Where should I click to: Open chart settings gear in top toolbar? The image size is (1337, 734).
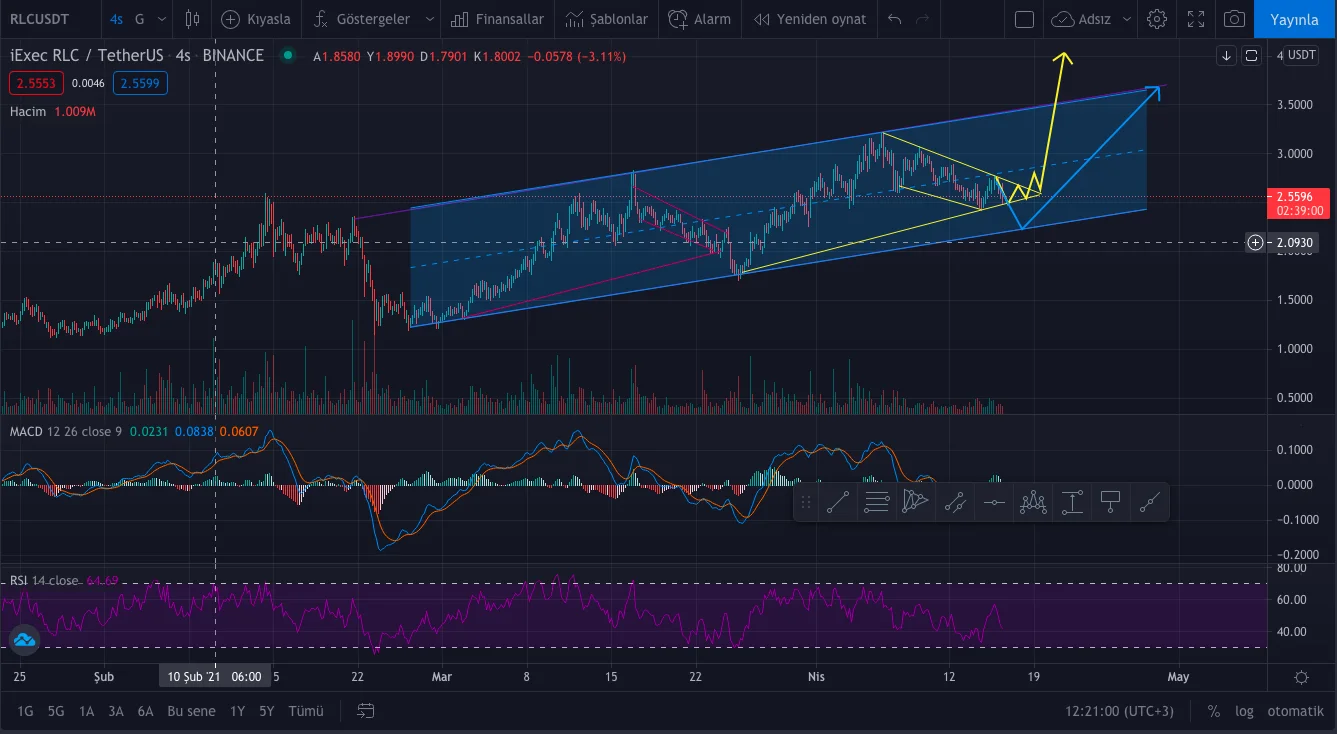1157,19
